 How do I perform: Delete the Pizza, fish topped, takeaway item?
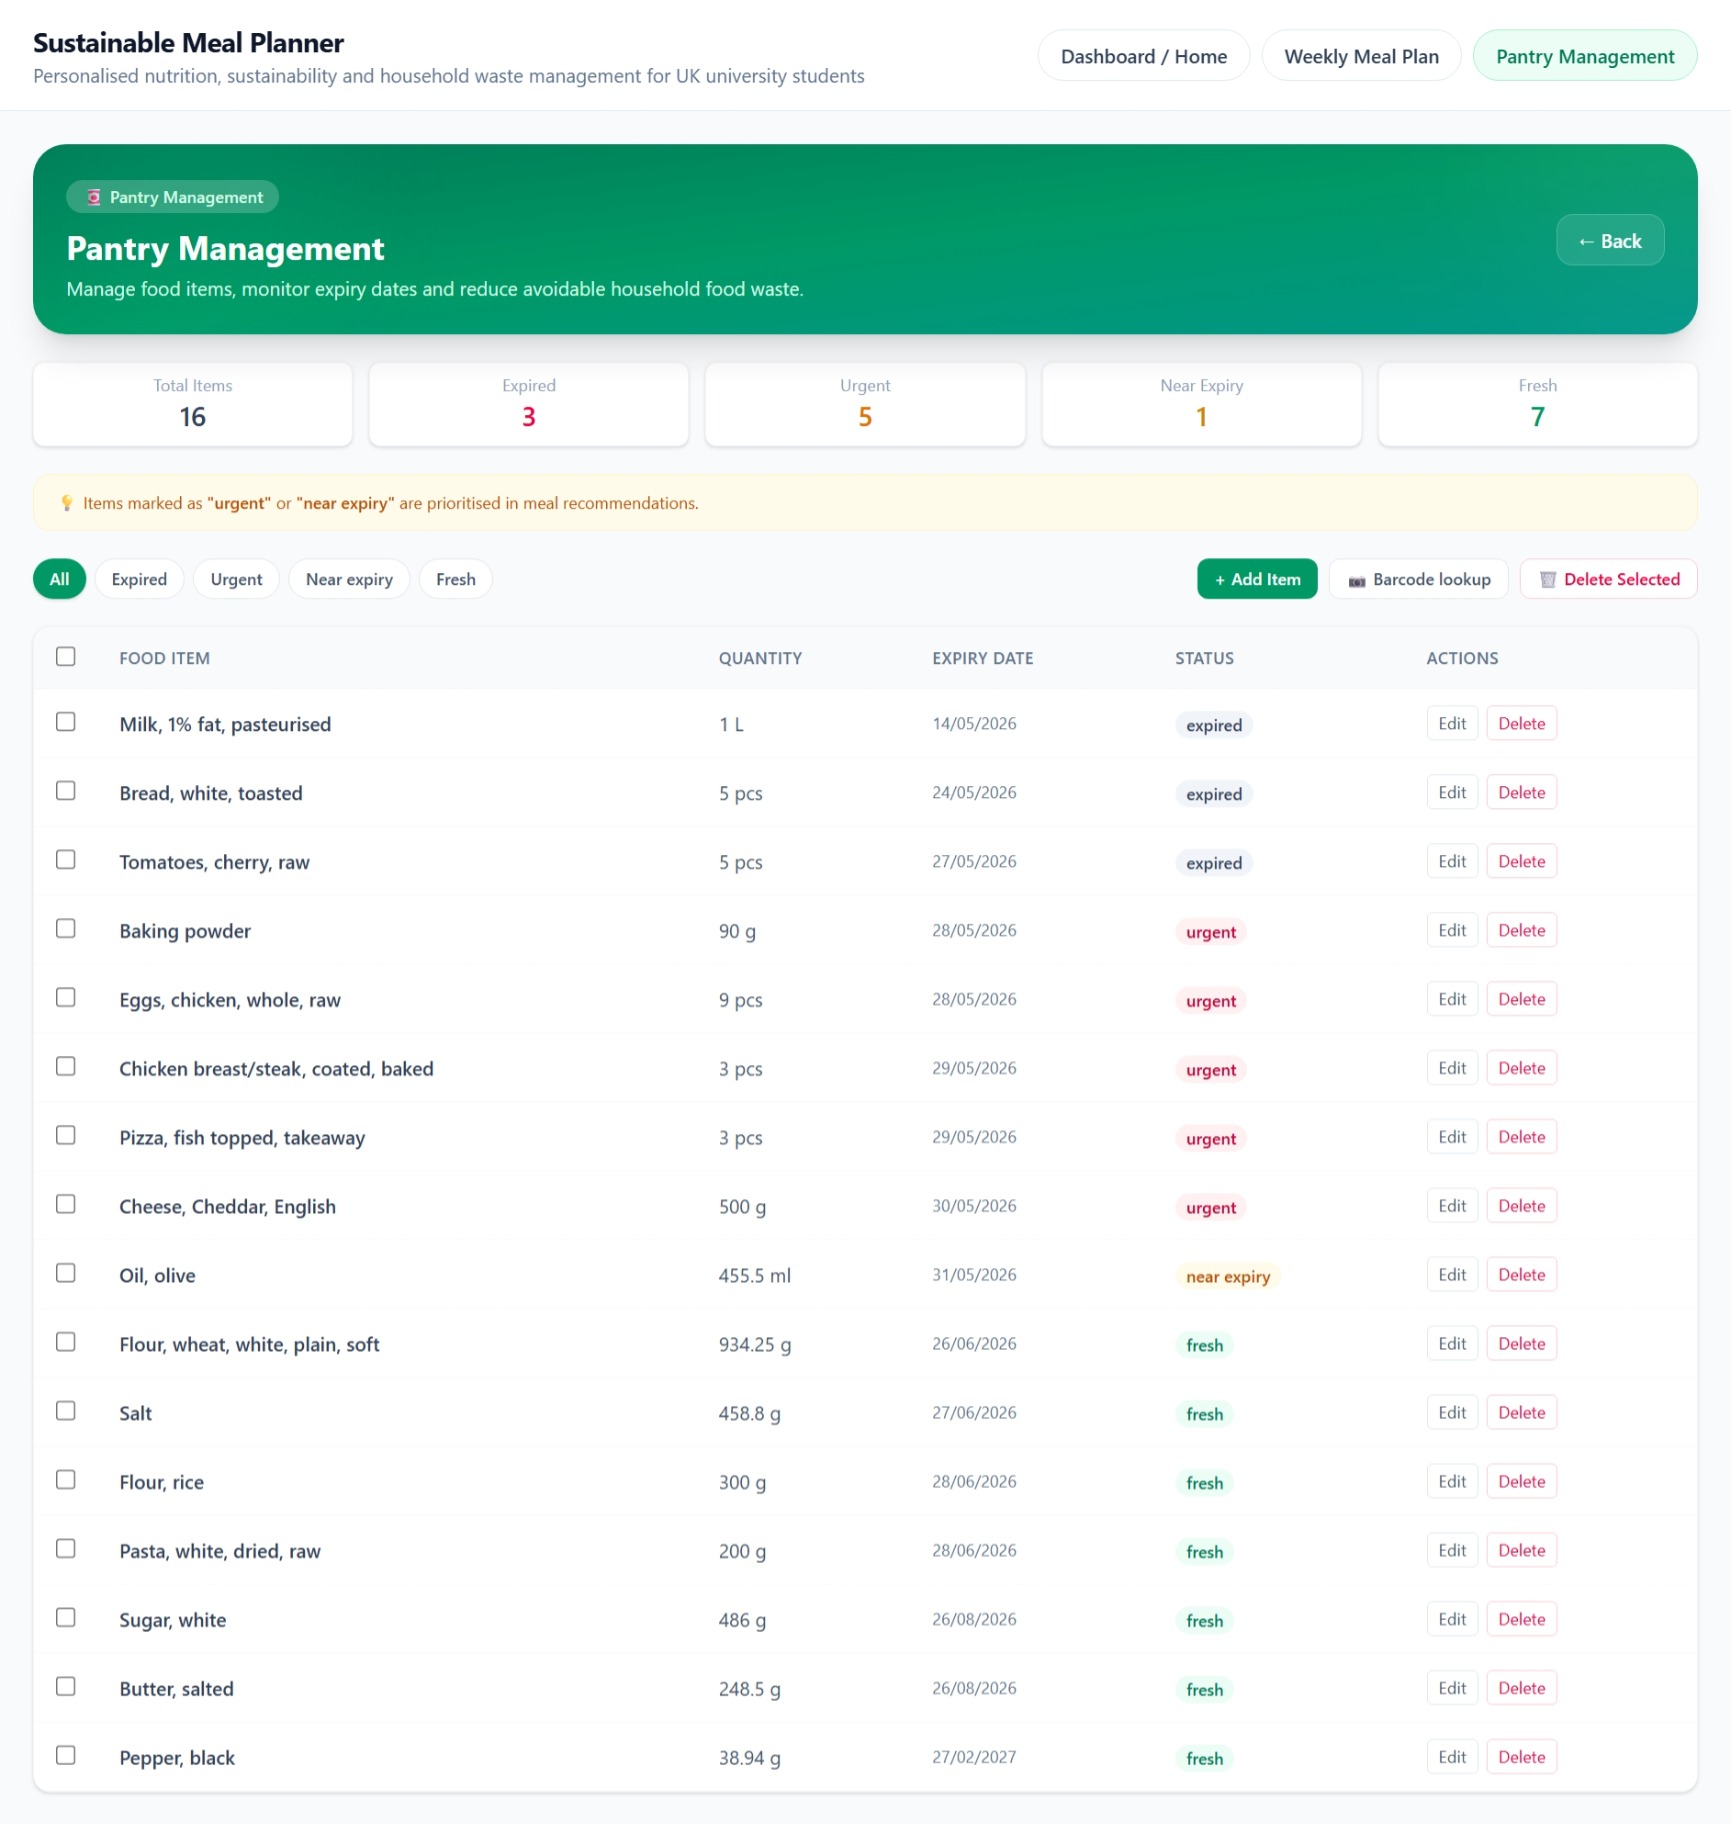click(1521, 1137)
